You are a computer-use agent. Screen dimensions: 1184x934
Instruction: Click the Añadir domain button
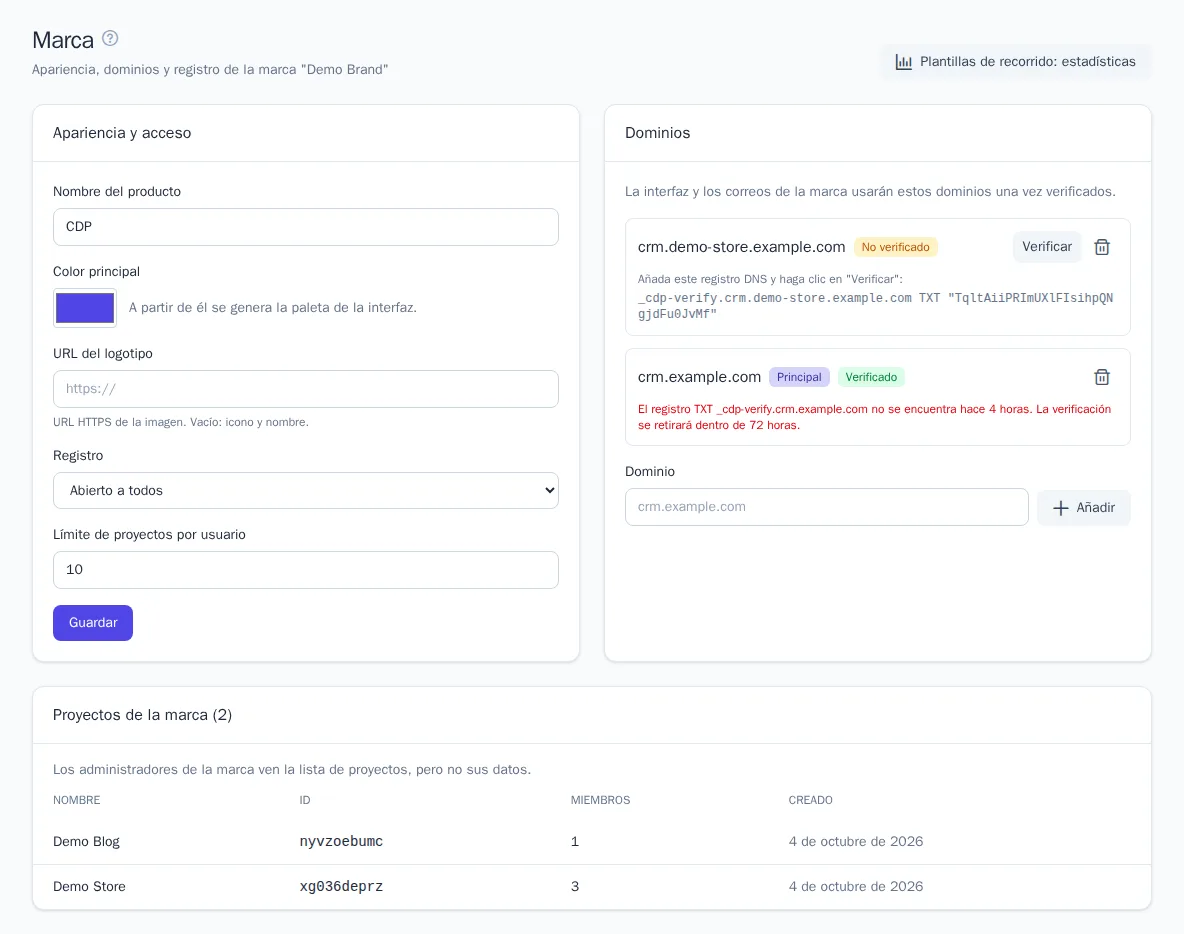[1084, 507]
